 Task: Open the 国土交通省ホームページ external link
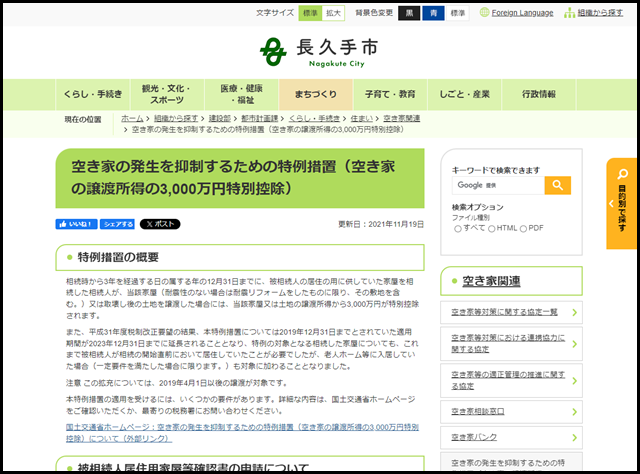pyautogui.click(x=242, y=433)
